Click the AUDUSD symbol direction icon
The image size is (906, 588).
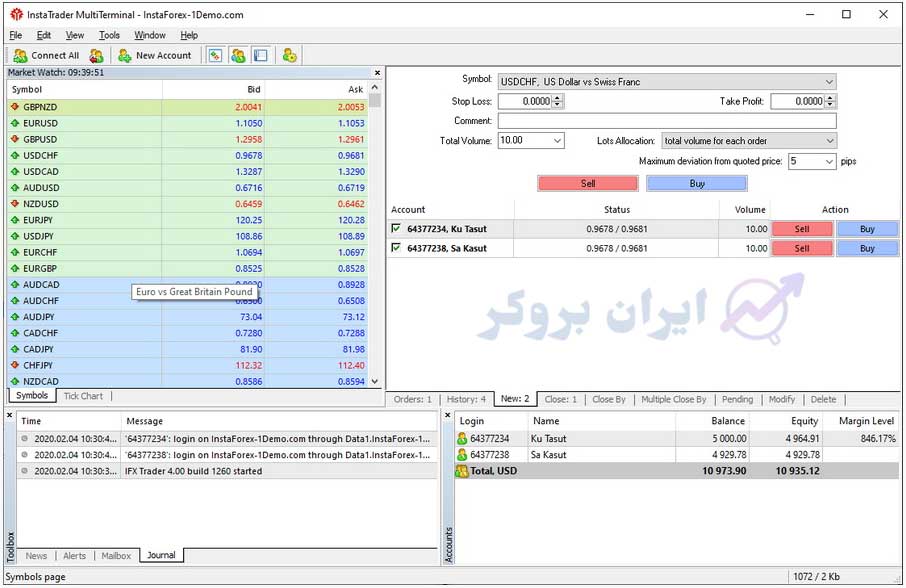(15, 188)
